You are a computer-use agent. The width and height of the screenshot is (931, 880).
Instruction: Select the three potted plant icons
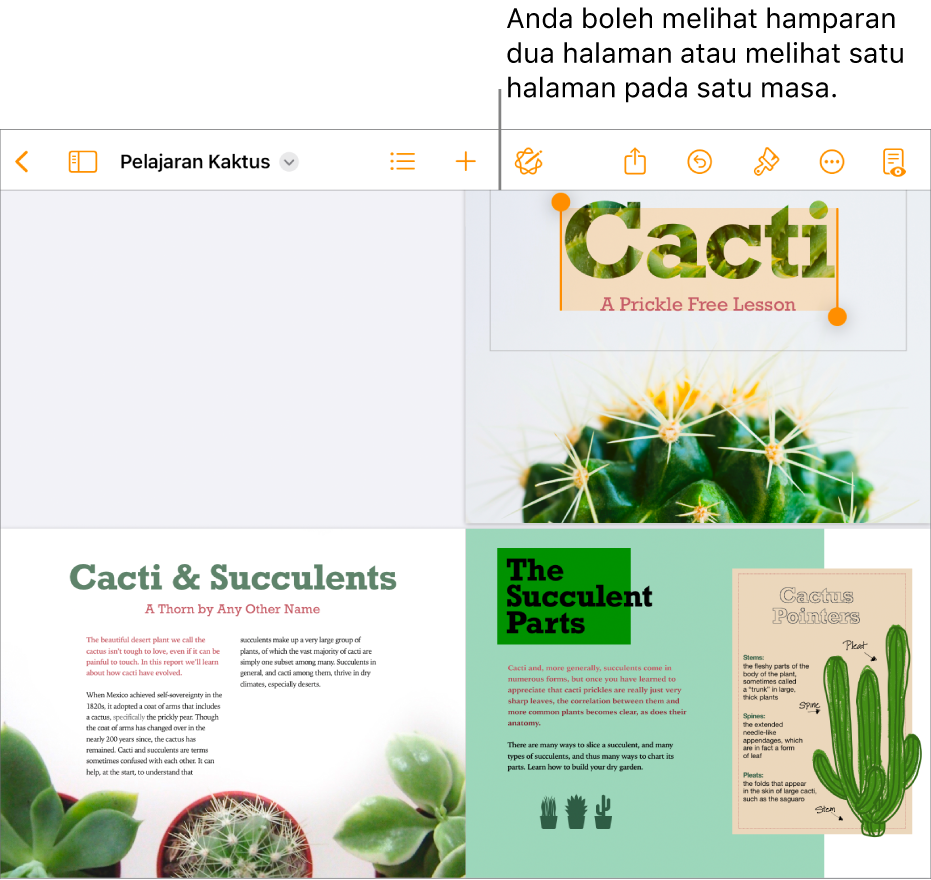click(576, 812)
